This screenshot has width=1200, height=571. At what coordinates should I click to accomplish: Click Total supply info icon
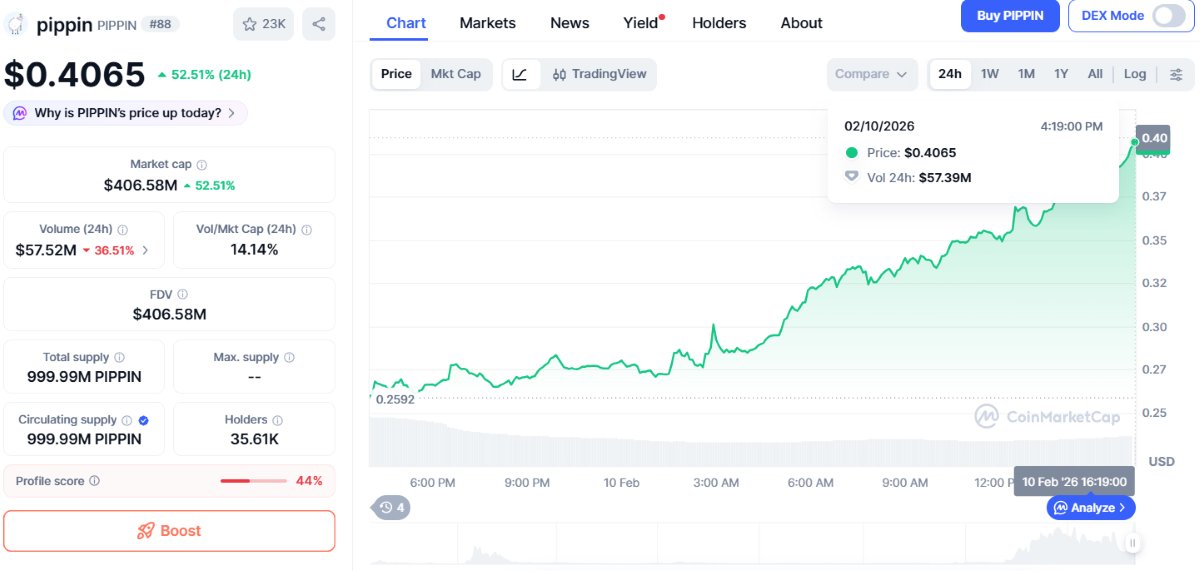pos(119,357)
